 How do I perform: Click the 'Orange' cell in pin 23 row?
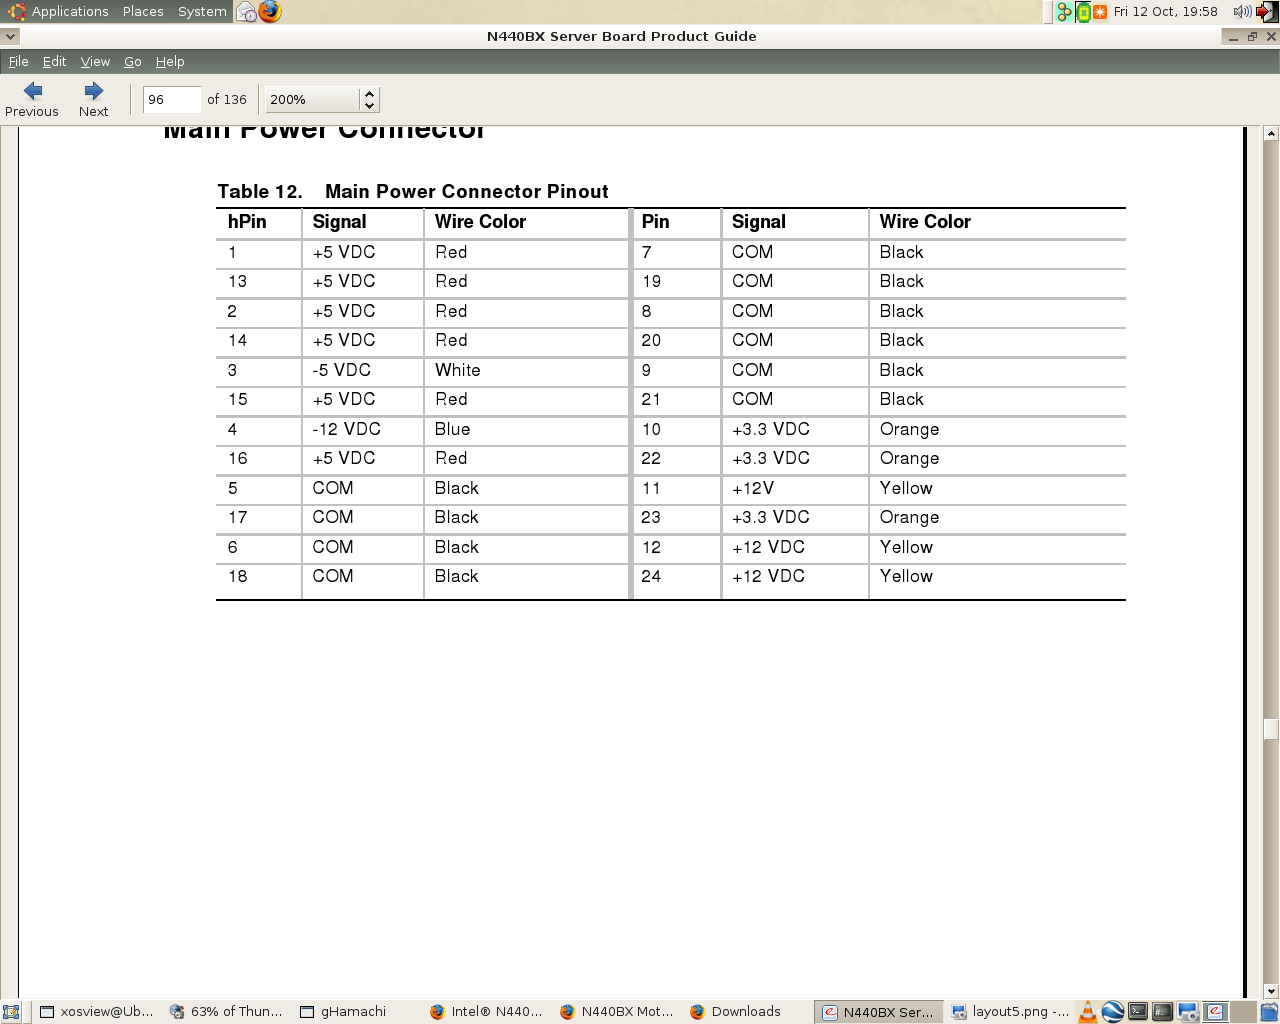[x=909, y=518]
